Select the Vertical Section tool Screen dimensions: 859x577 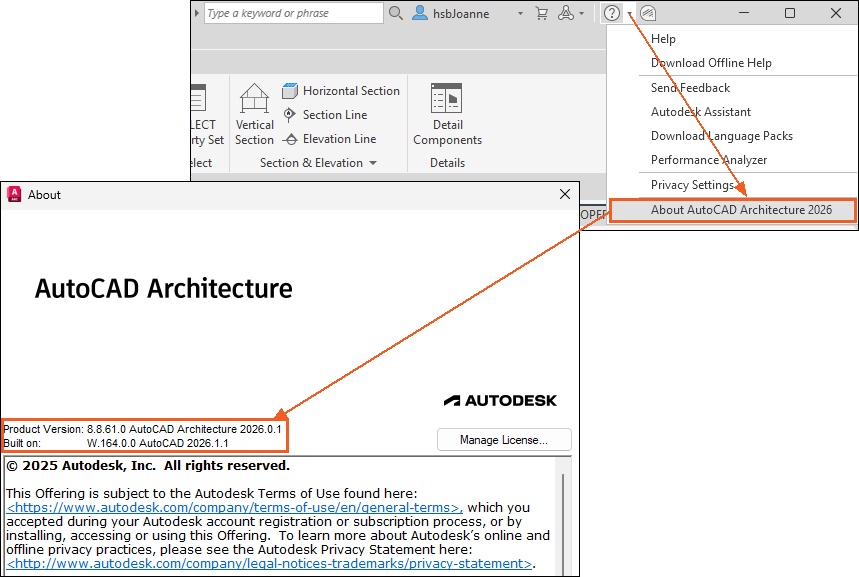click(254, 115)
